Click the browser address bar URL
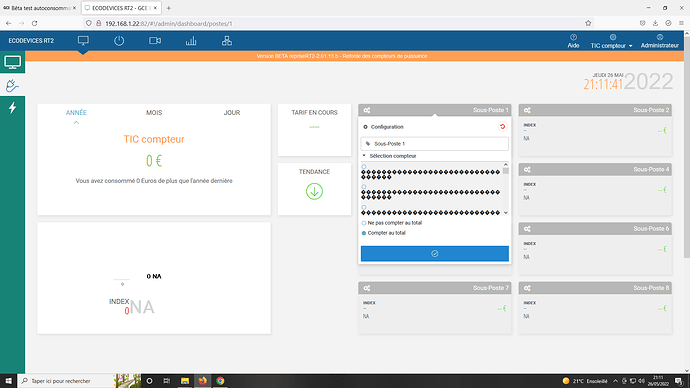 click(169, 23)
